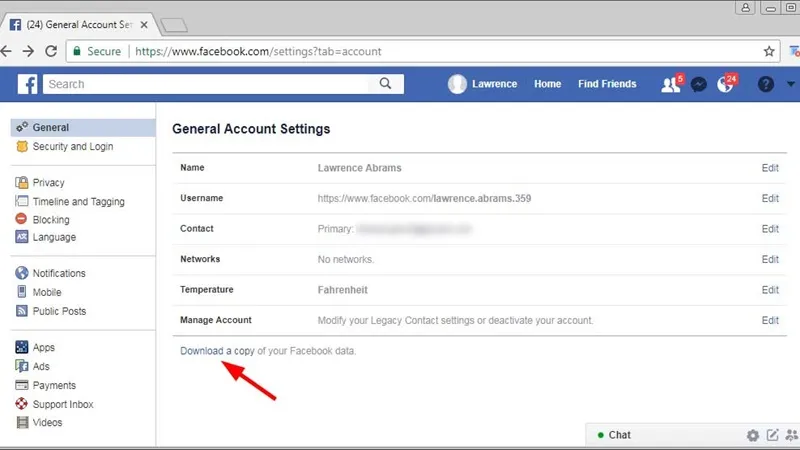This screenshot has width=800, height=450.
Task: Edit the Name row
Action: click(770, 168)
